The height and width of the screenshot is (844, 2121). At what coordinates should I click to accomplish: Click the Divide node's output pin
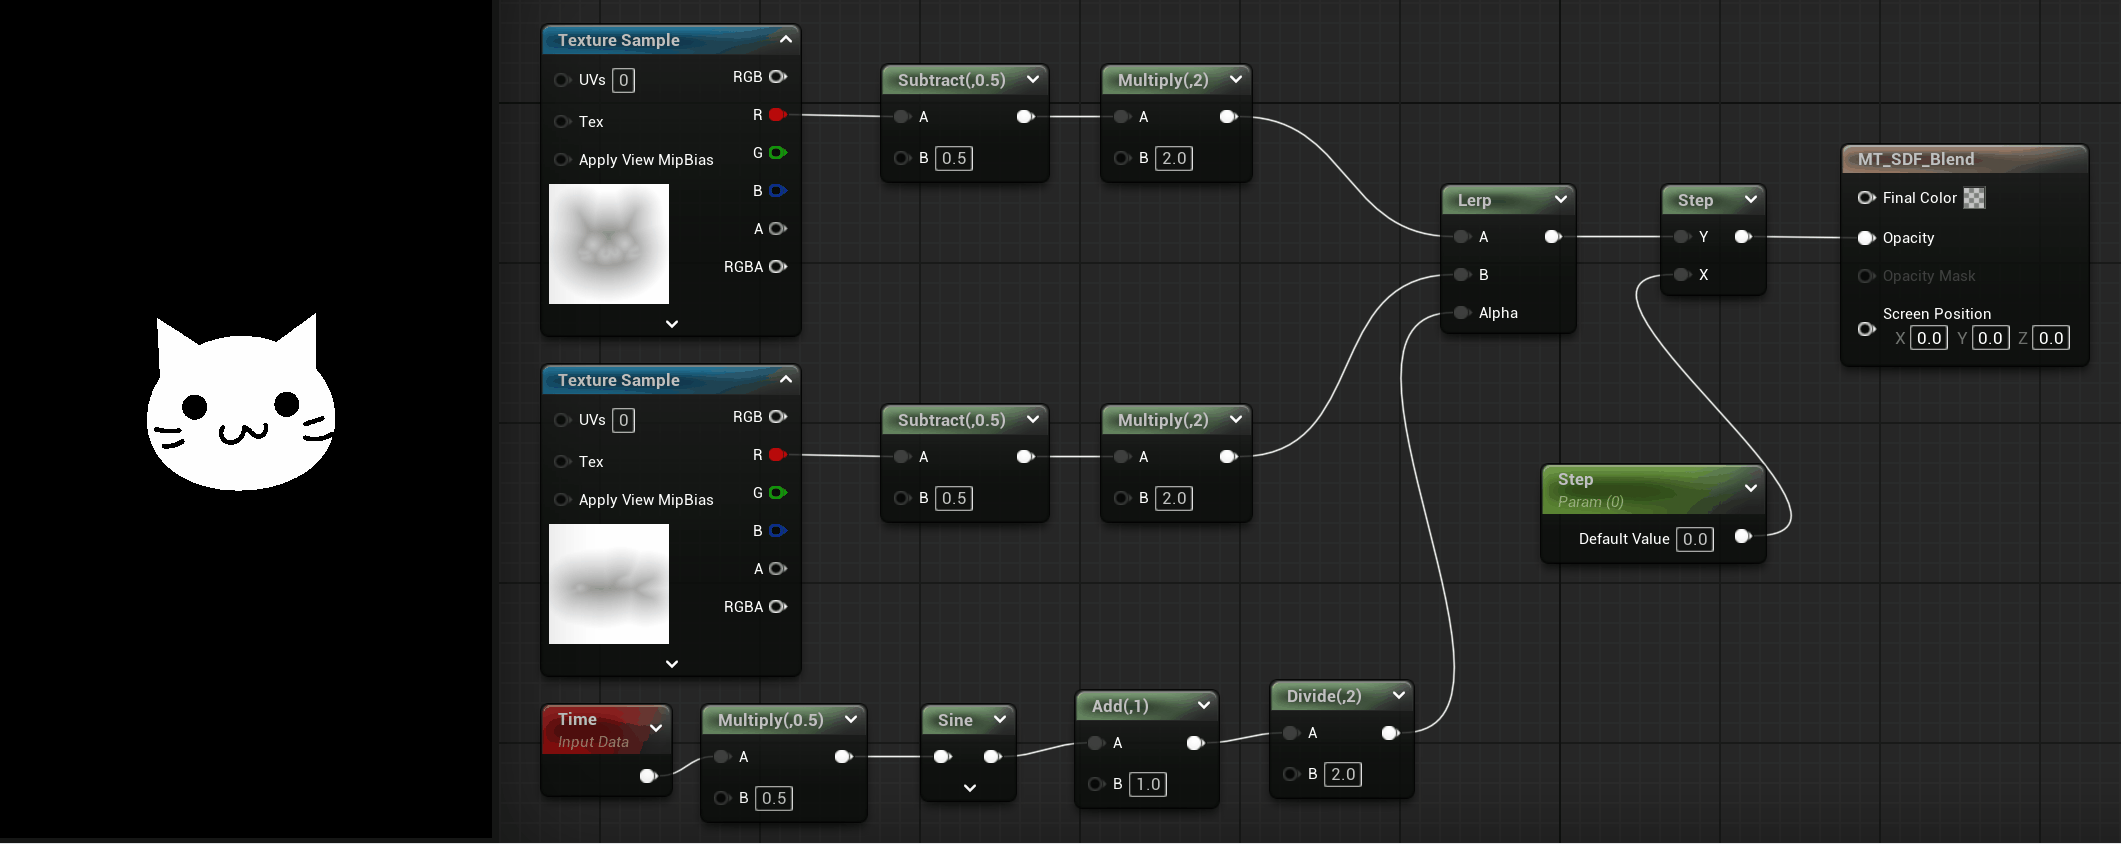pos(1389,733)
